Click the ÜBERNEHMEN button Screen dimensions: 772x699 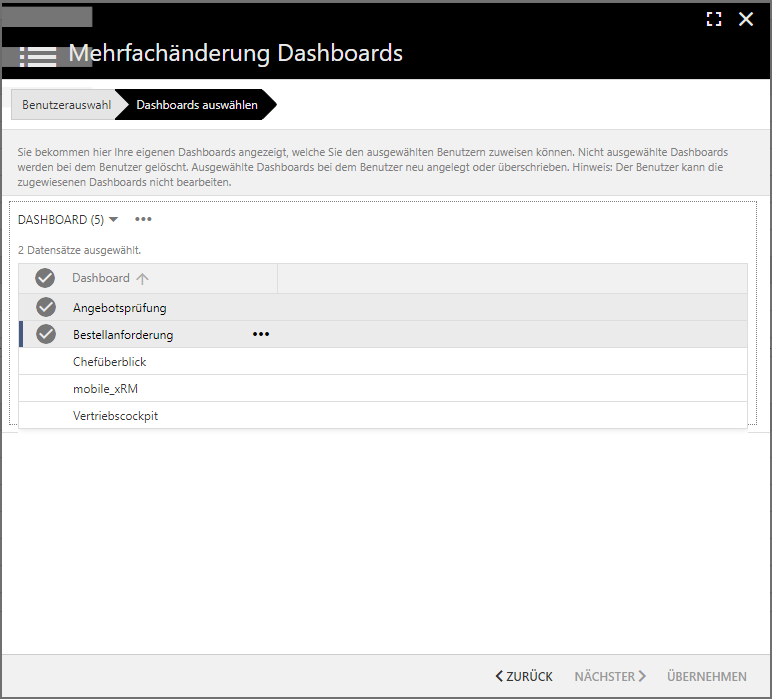coord(707,676)
